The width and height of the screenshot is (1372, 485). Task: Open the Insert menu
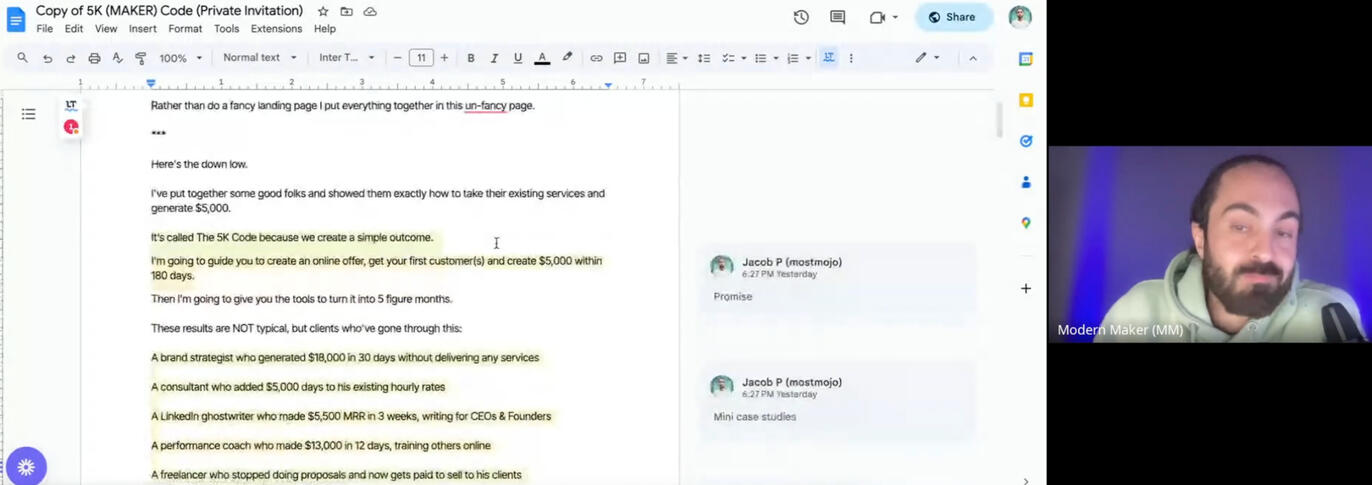pos(142,29)
